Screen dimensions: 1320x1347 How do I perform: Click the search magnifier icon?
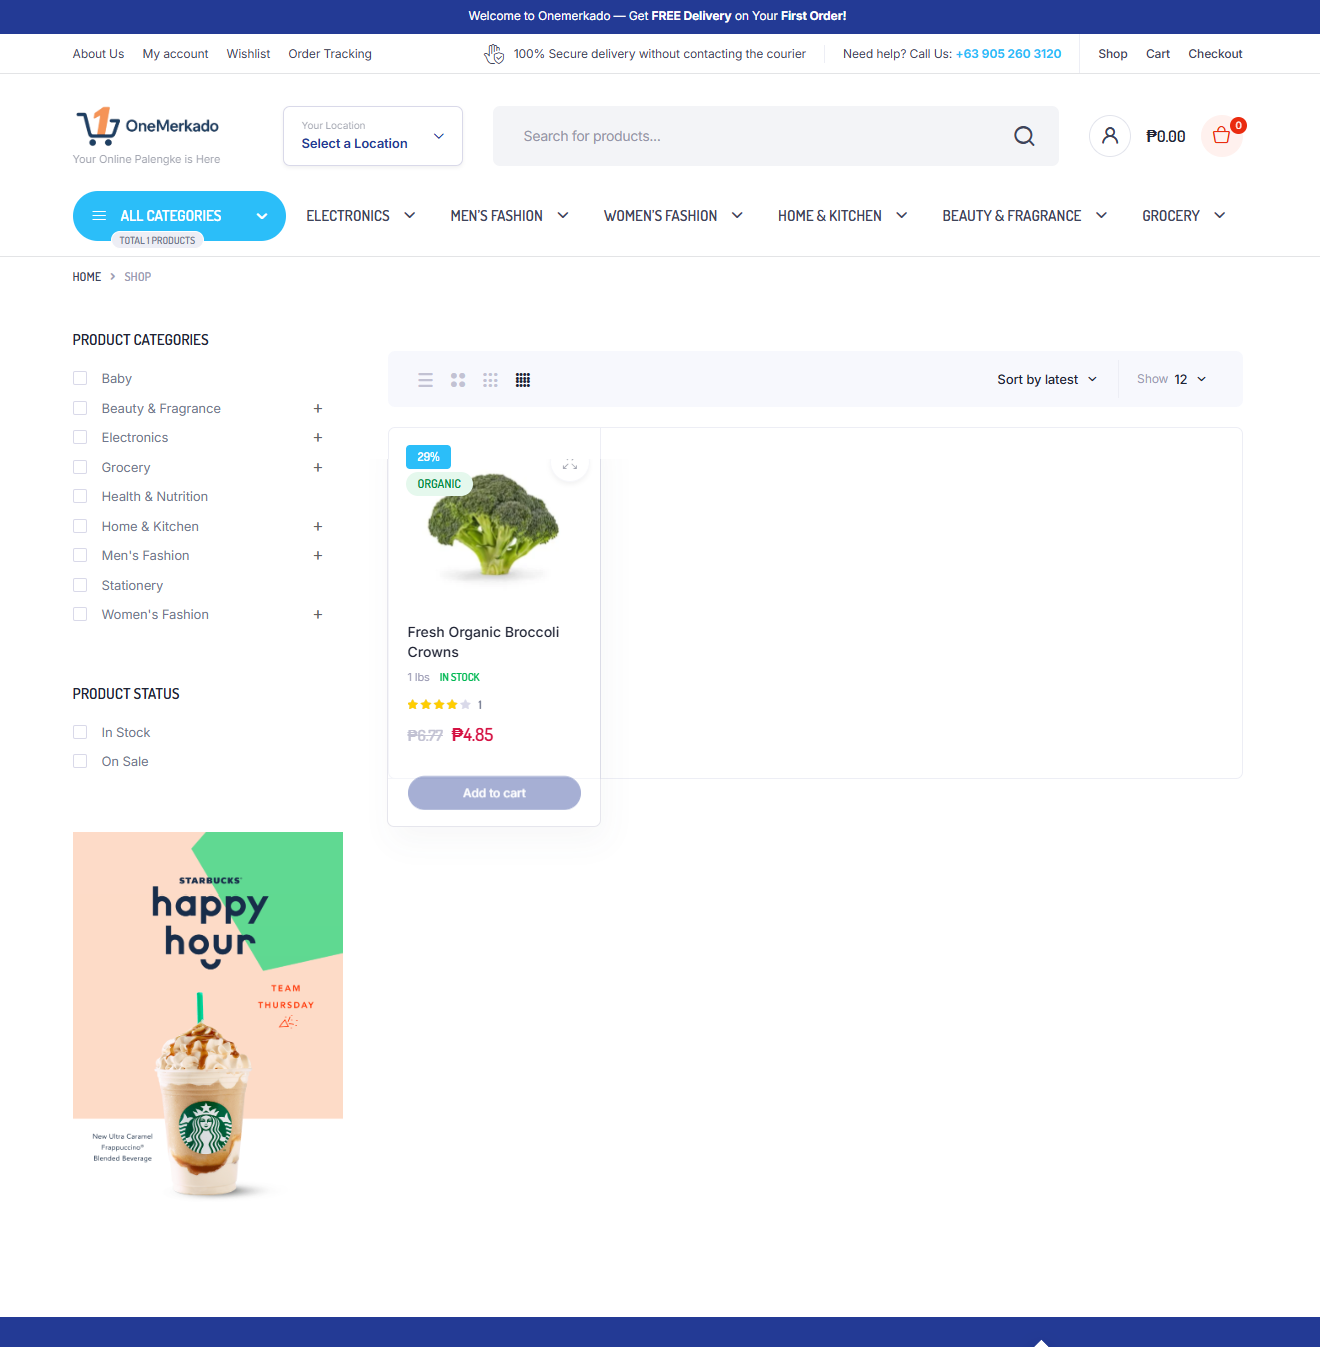tap(1024, 136)
